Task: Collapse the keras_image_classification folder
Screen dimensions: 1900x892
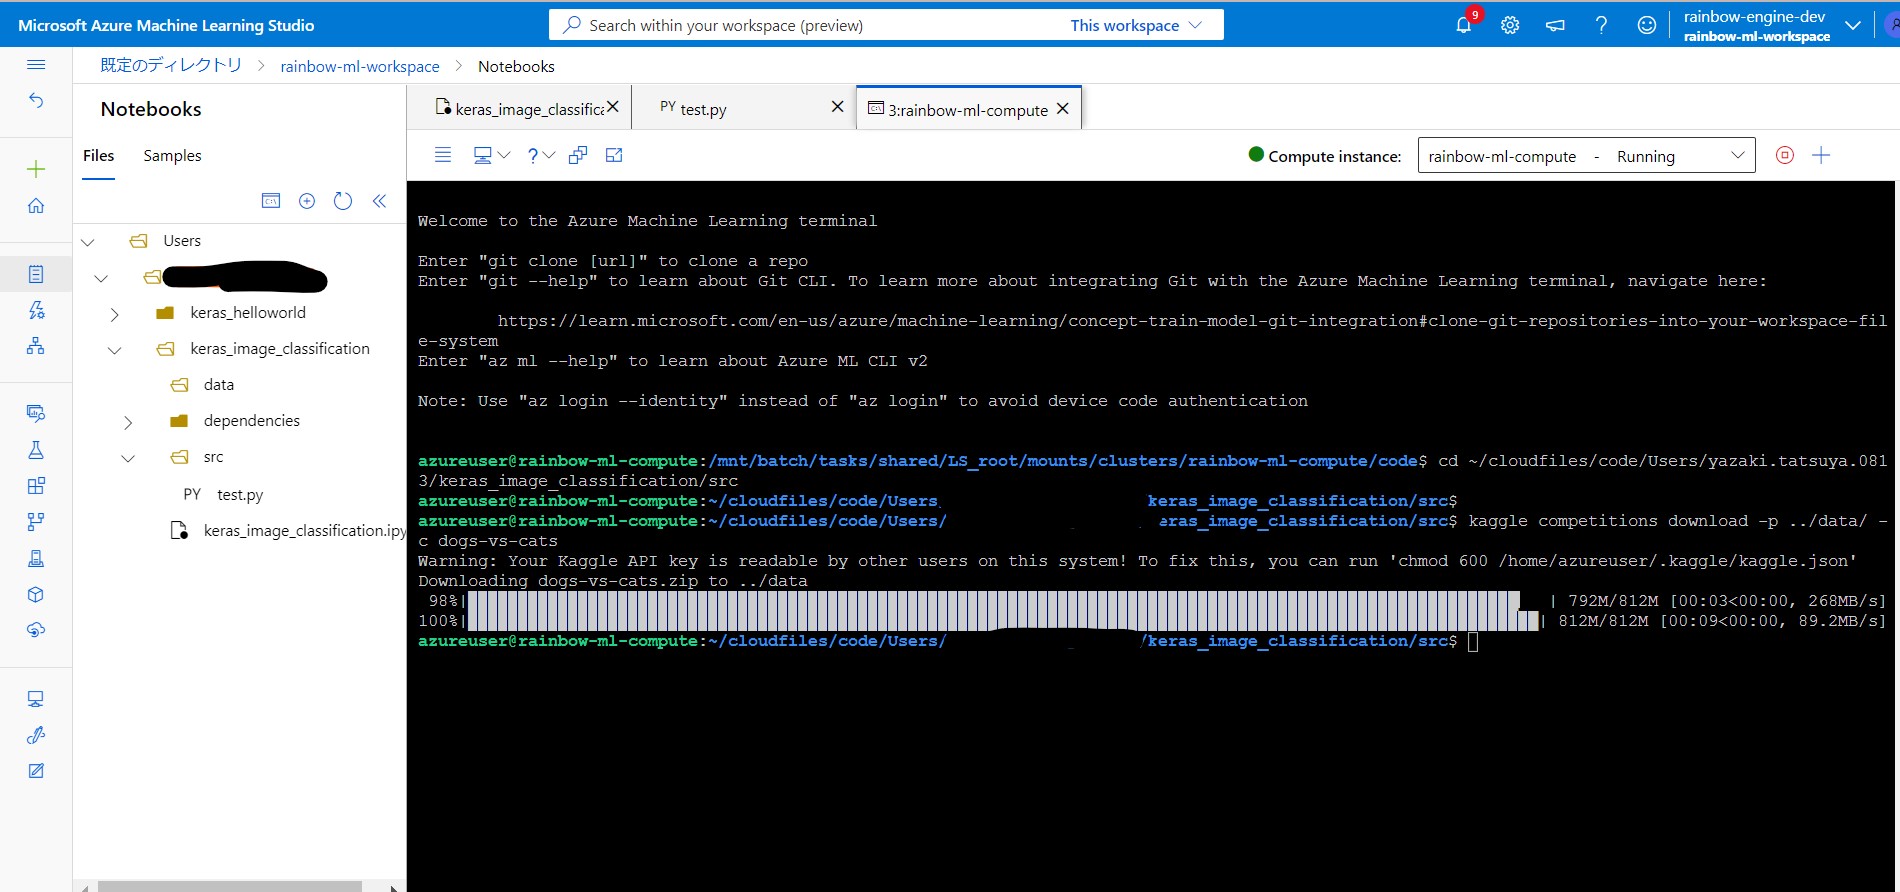Action: tap(114, 350)
